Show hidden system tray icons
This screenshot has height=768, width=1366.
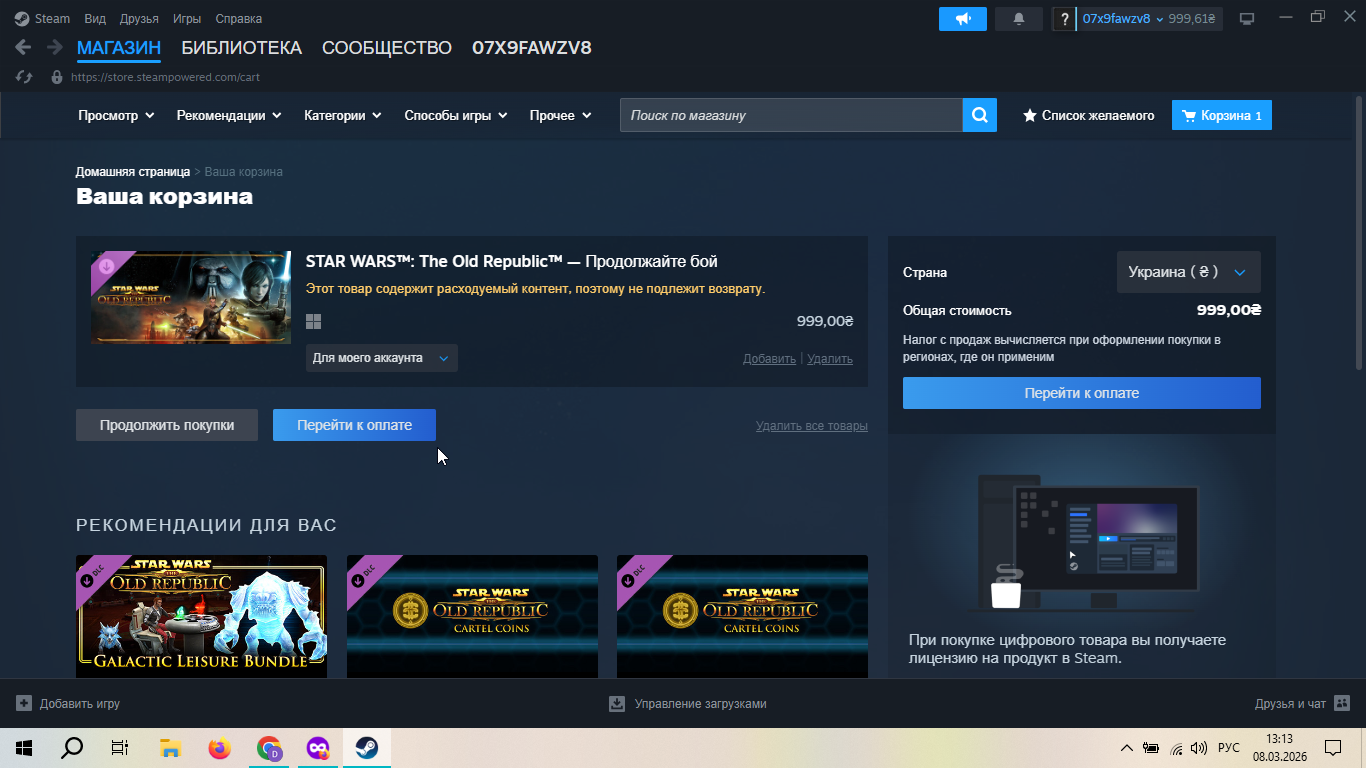coord(1127,748)
